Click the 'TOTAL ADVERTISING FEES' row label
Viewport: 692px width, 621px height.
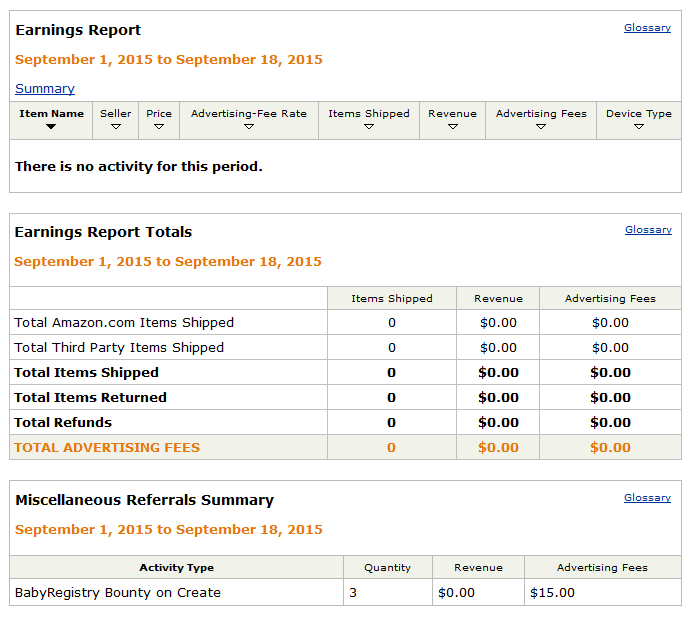107,448
